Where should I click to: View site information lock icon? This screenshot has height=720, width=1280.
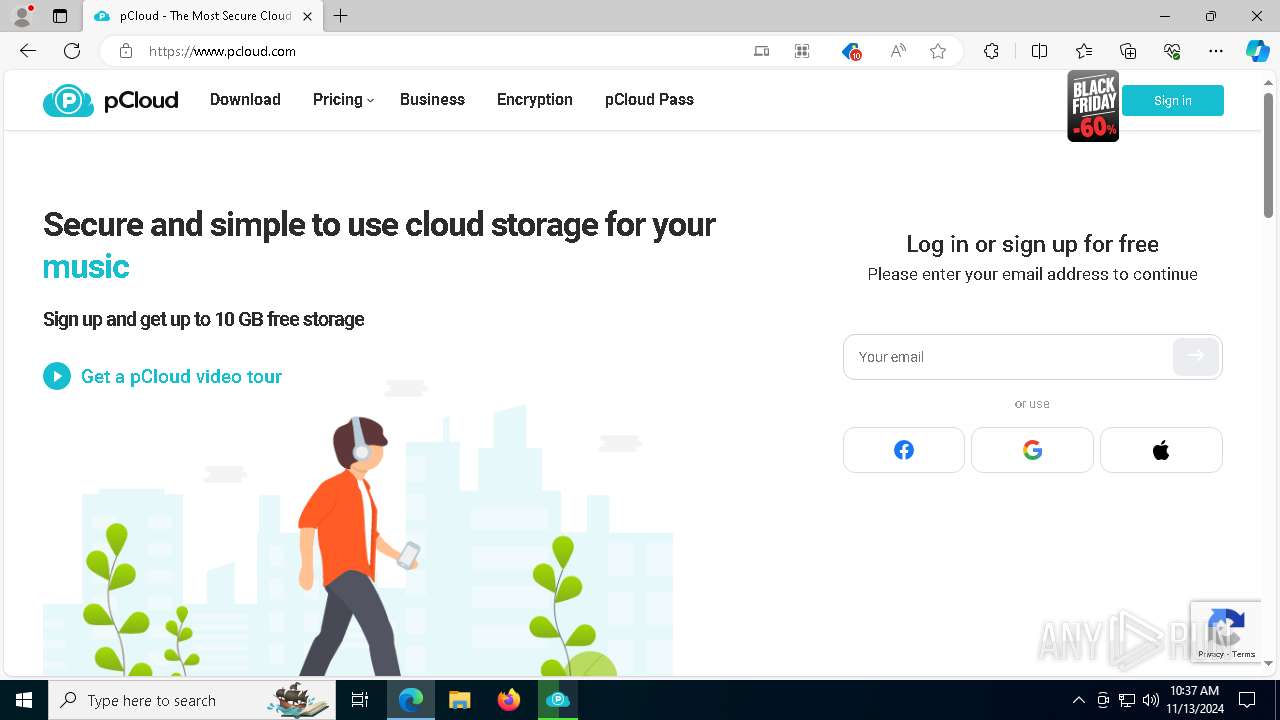(125, 51)
